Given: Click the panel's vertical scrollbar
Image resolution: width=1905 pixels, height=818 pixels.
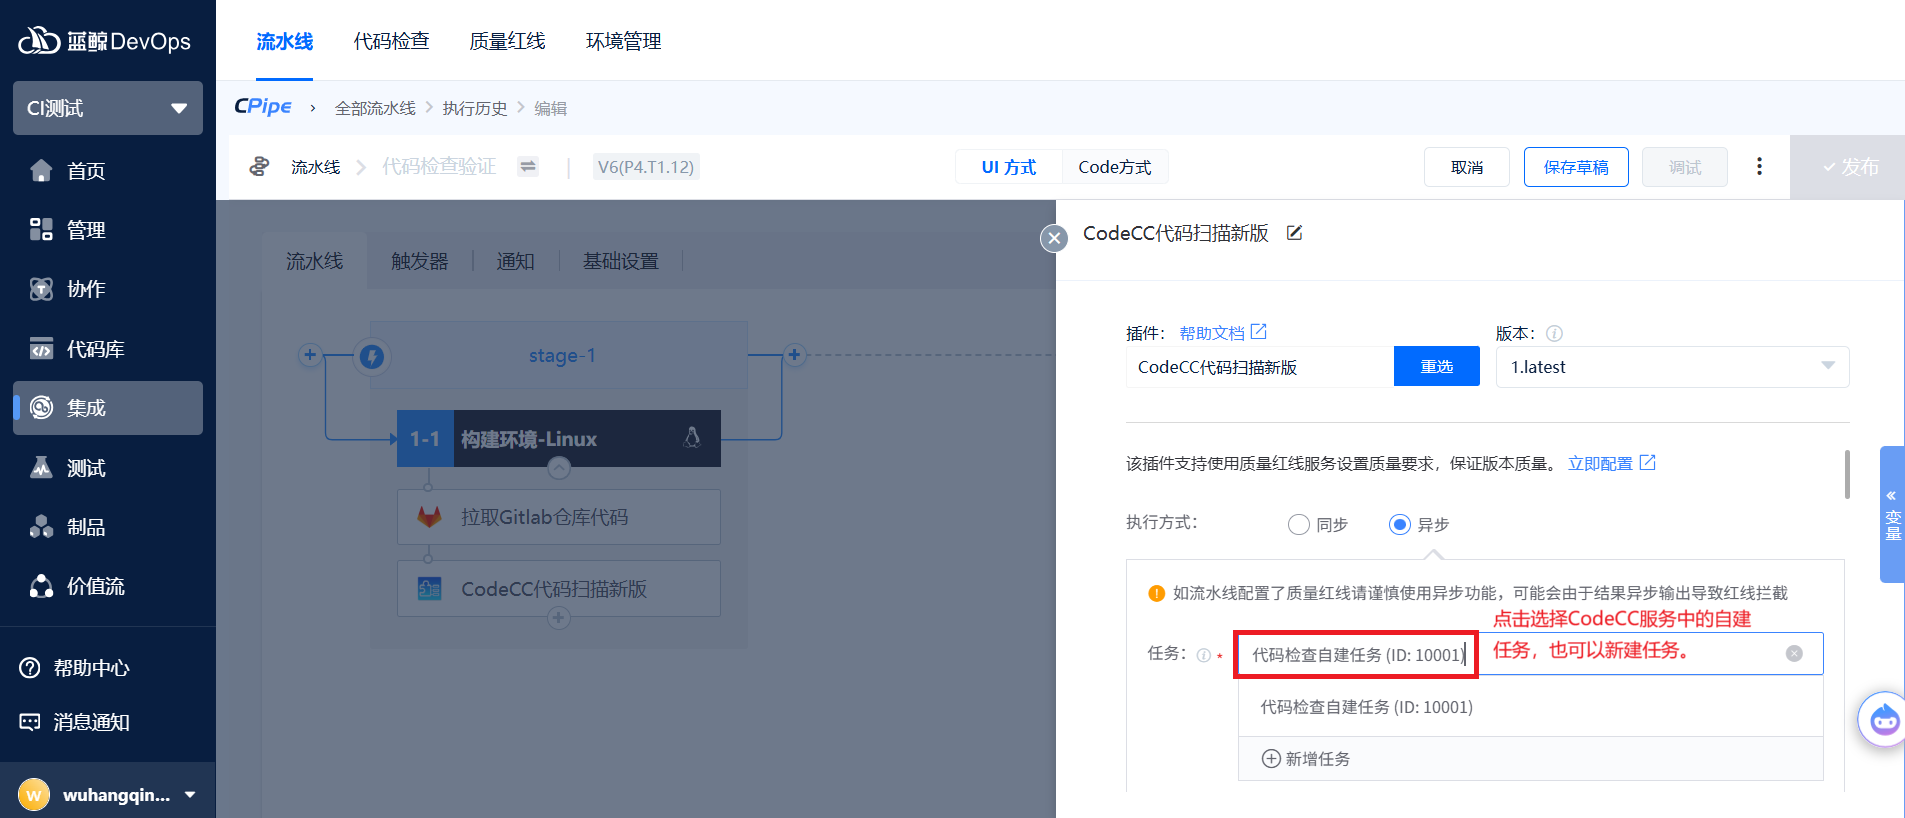Looking at the screenshot, I should tap(1847, 475).
